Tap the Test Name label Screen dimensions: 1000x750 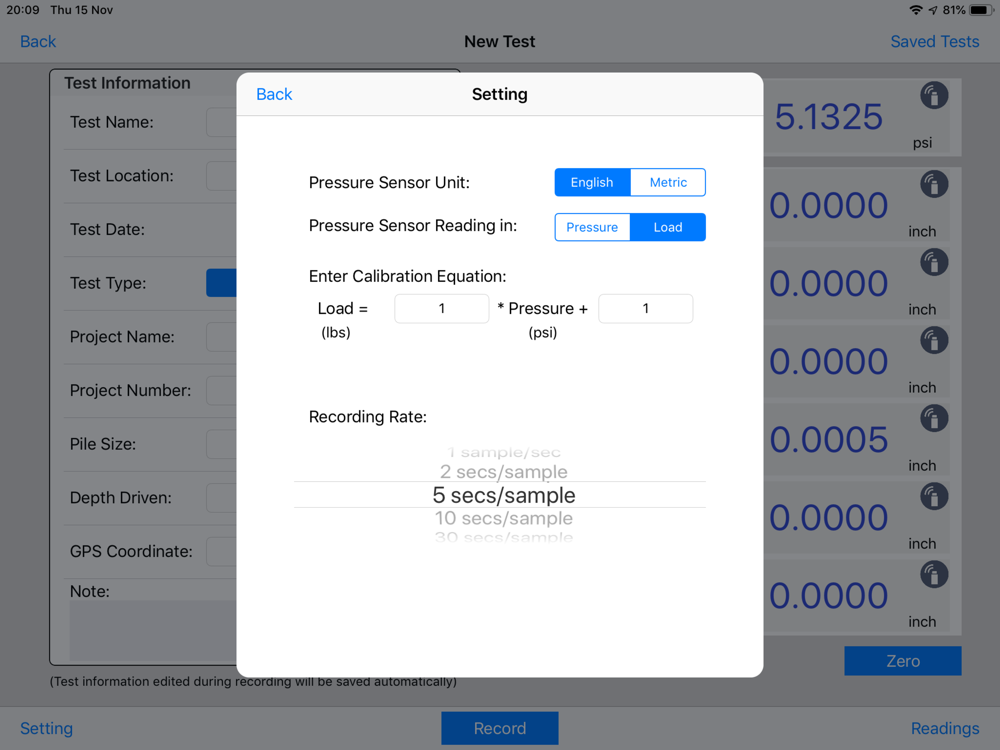coord(112,122)
